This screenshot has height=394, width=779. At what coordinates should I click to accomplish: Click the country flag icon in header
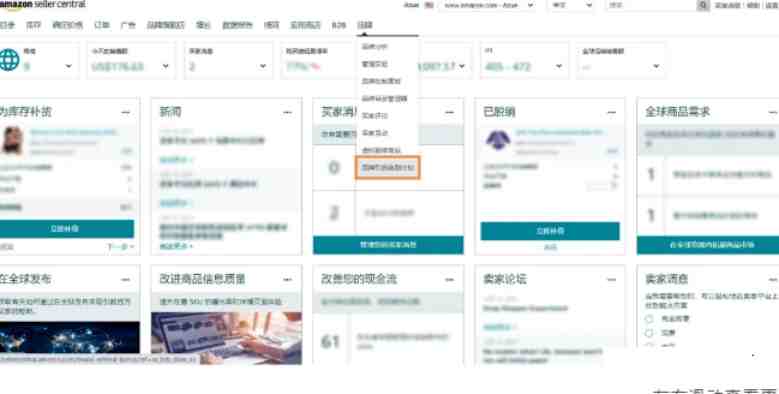click(x=429, y=5)
